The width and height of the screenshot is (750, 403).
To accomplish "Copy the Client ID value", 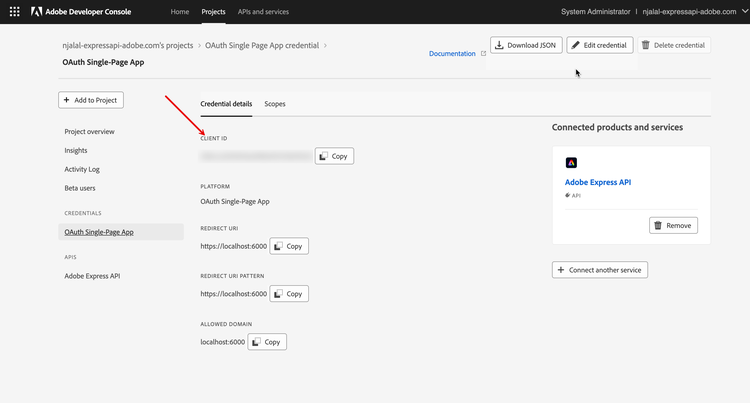I will click(334, 156).
